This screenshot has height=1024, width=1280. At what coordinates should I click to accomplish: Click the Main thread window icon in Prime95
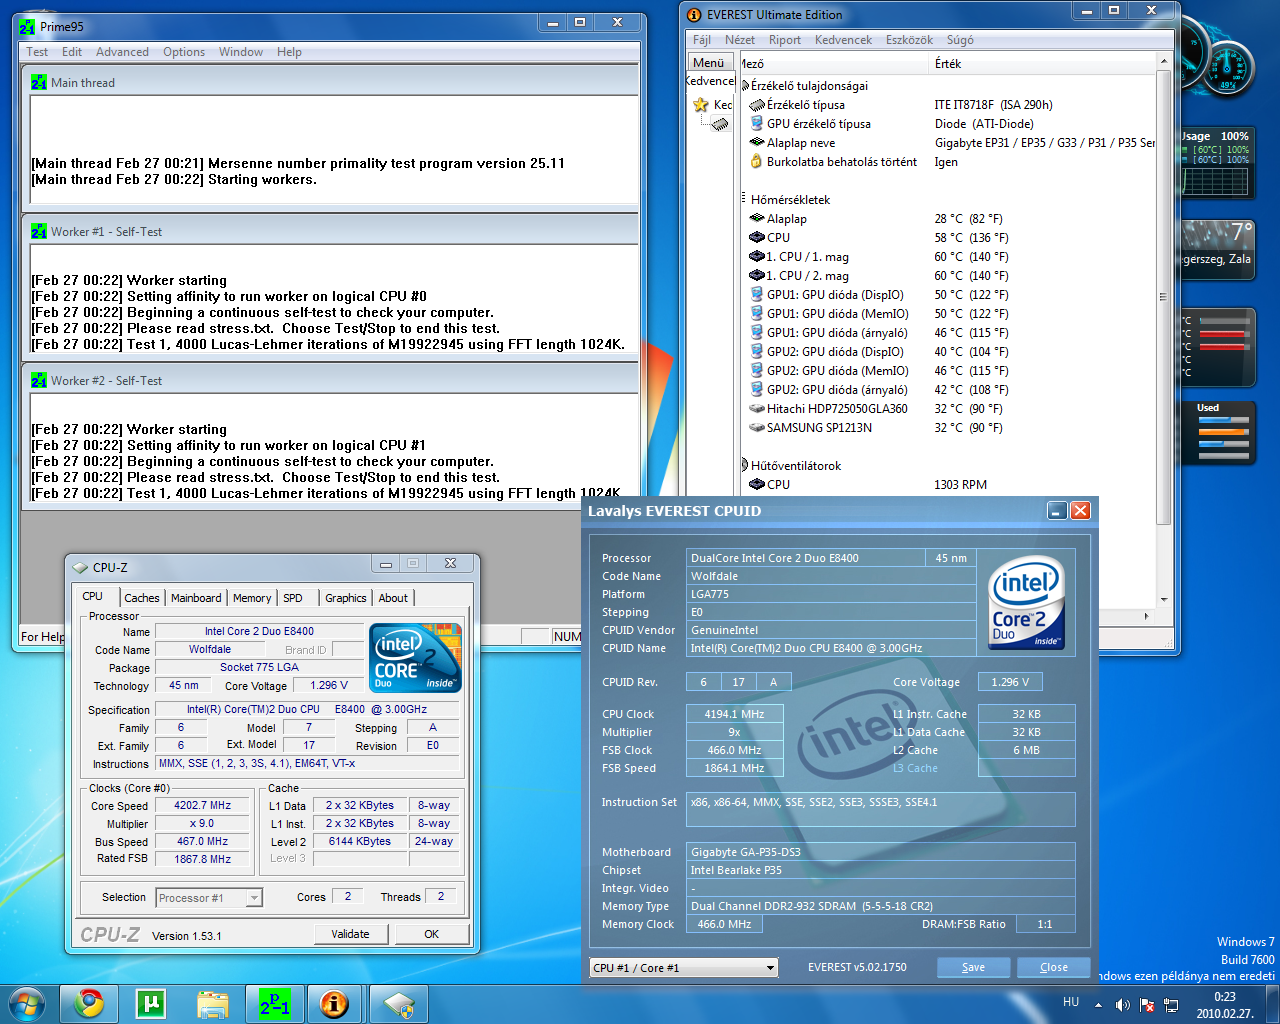[x=39, y=83]
